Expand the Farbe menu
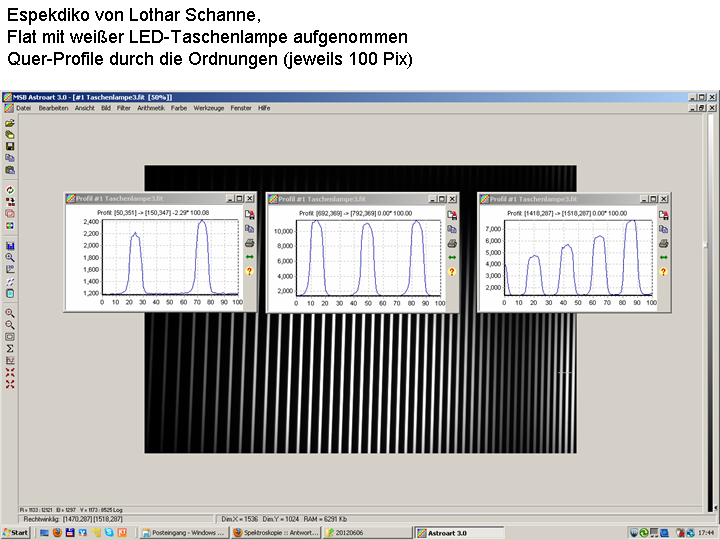Viewport: 720px width, 540px height. 179,107
